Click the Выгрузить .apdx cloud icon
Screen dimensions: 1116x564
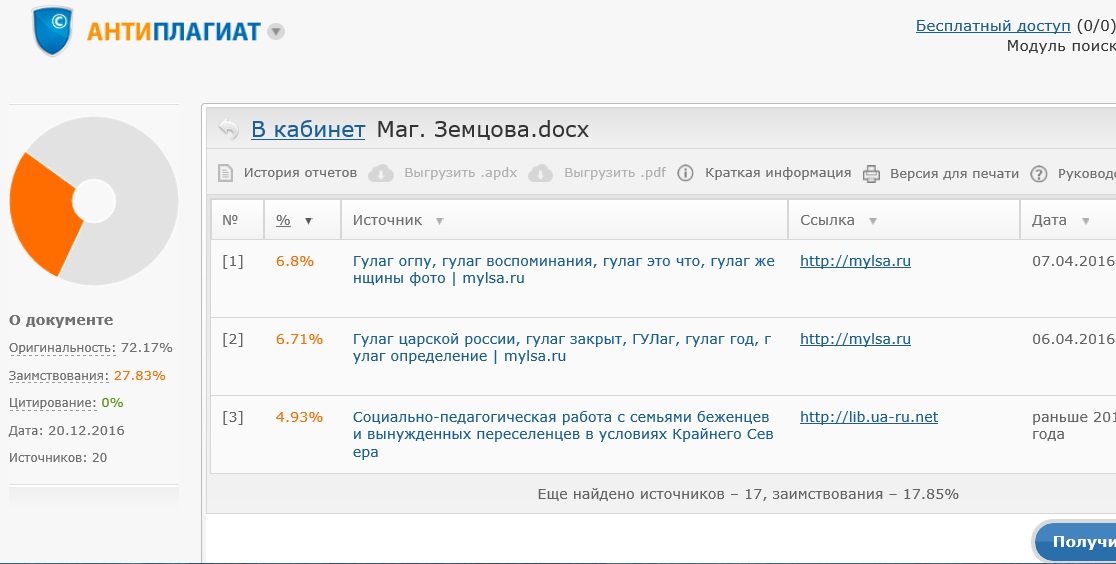pos(381,173)
